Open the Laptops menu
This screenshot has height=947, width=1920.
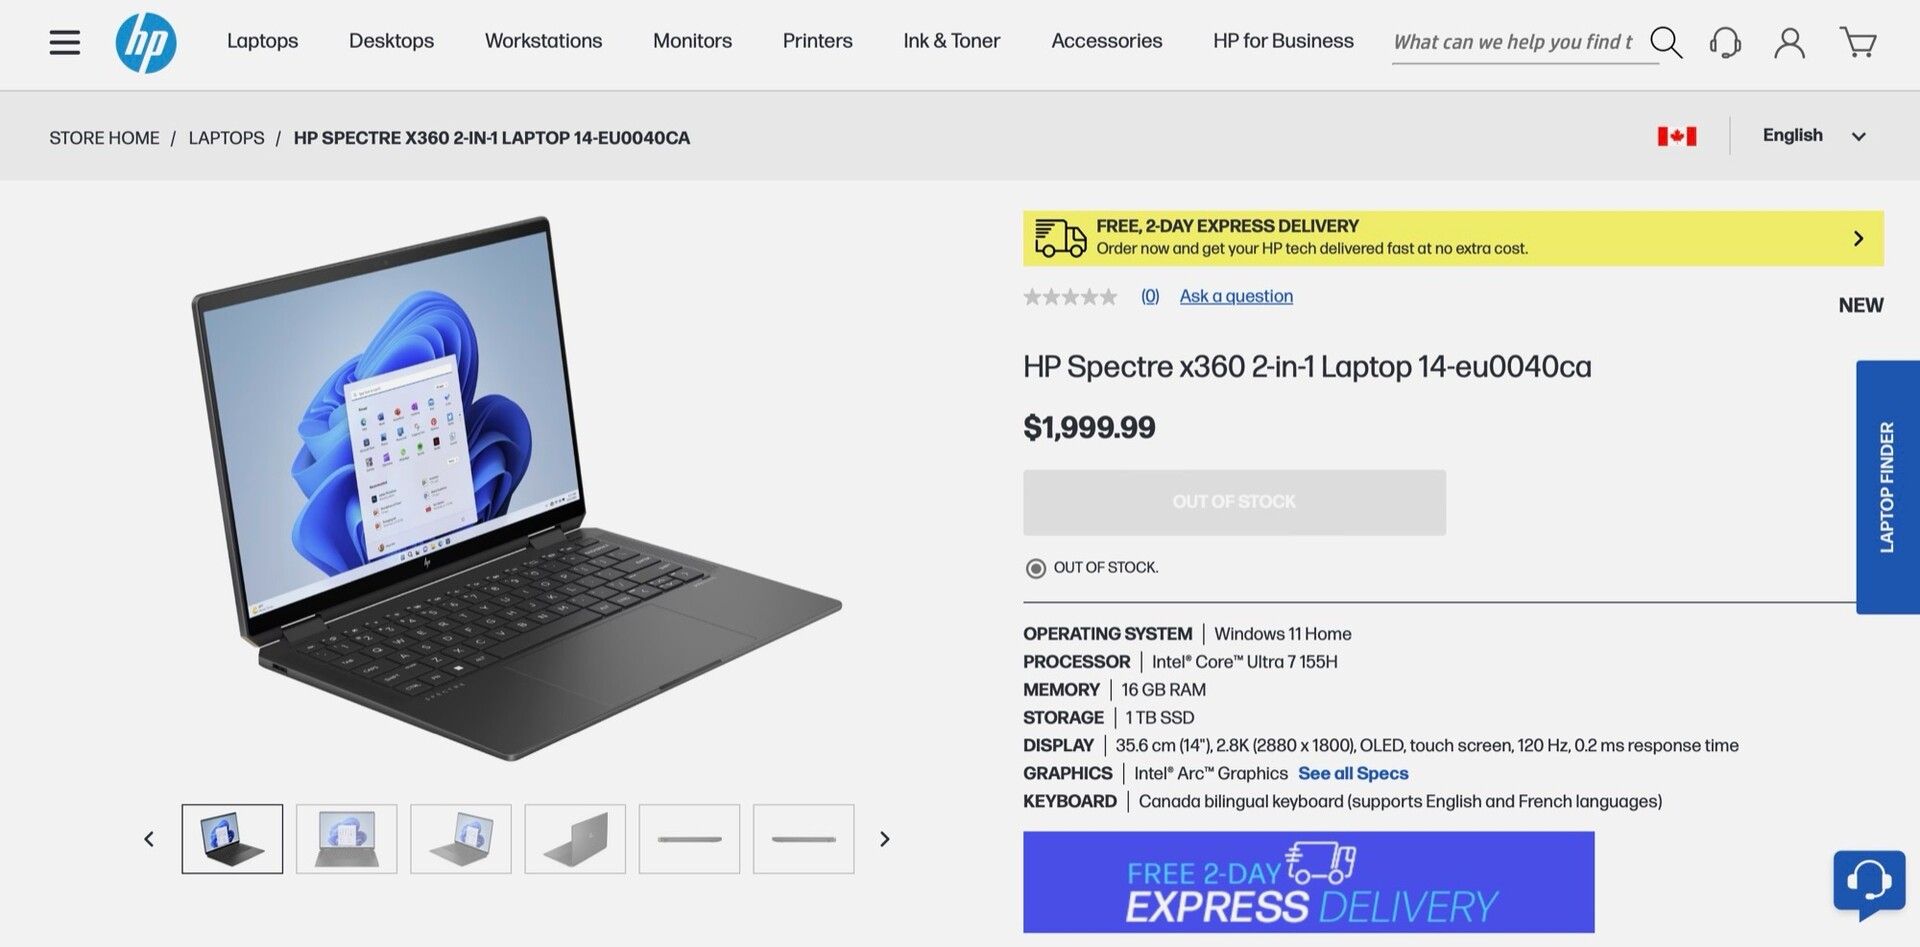click(x=262, y=41)
